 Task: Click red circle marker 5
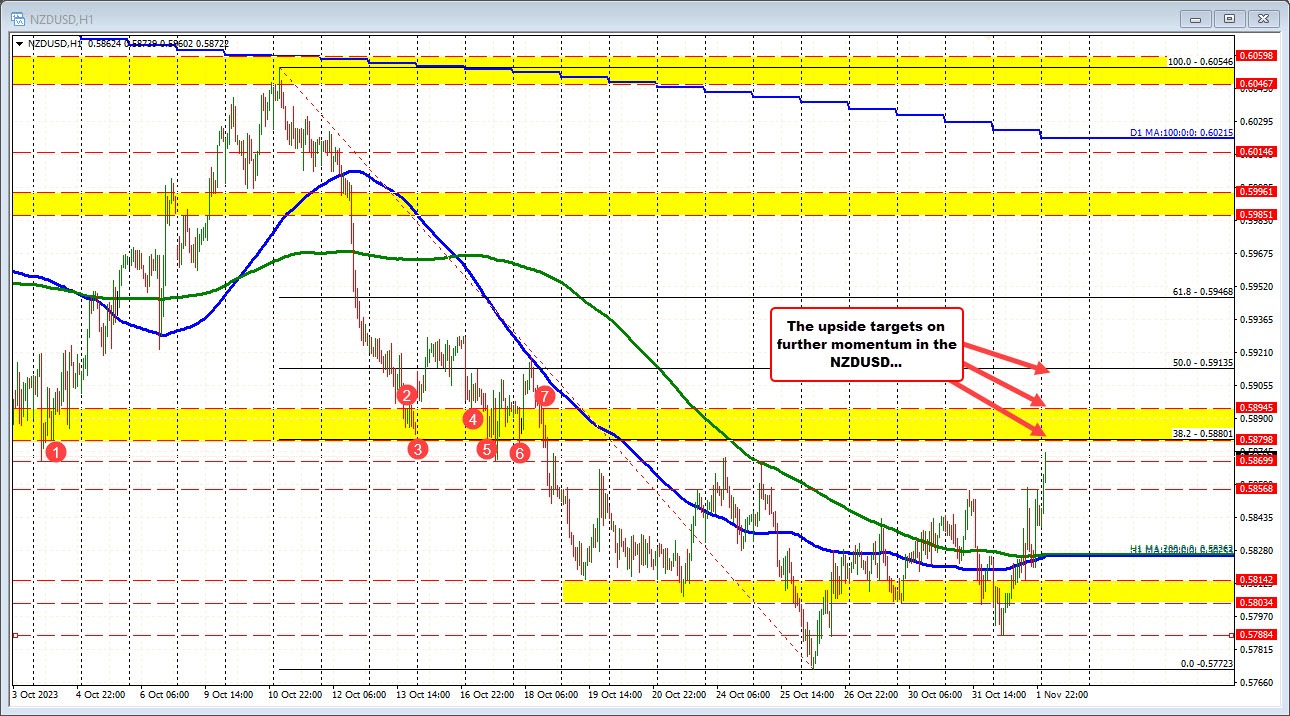pos(487,450)
